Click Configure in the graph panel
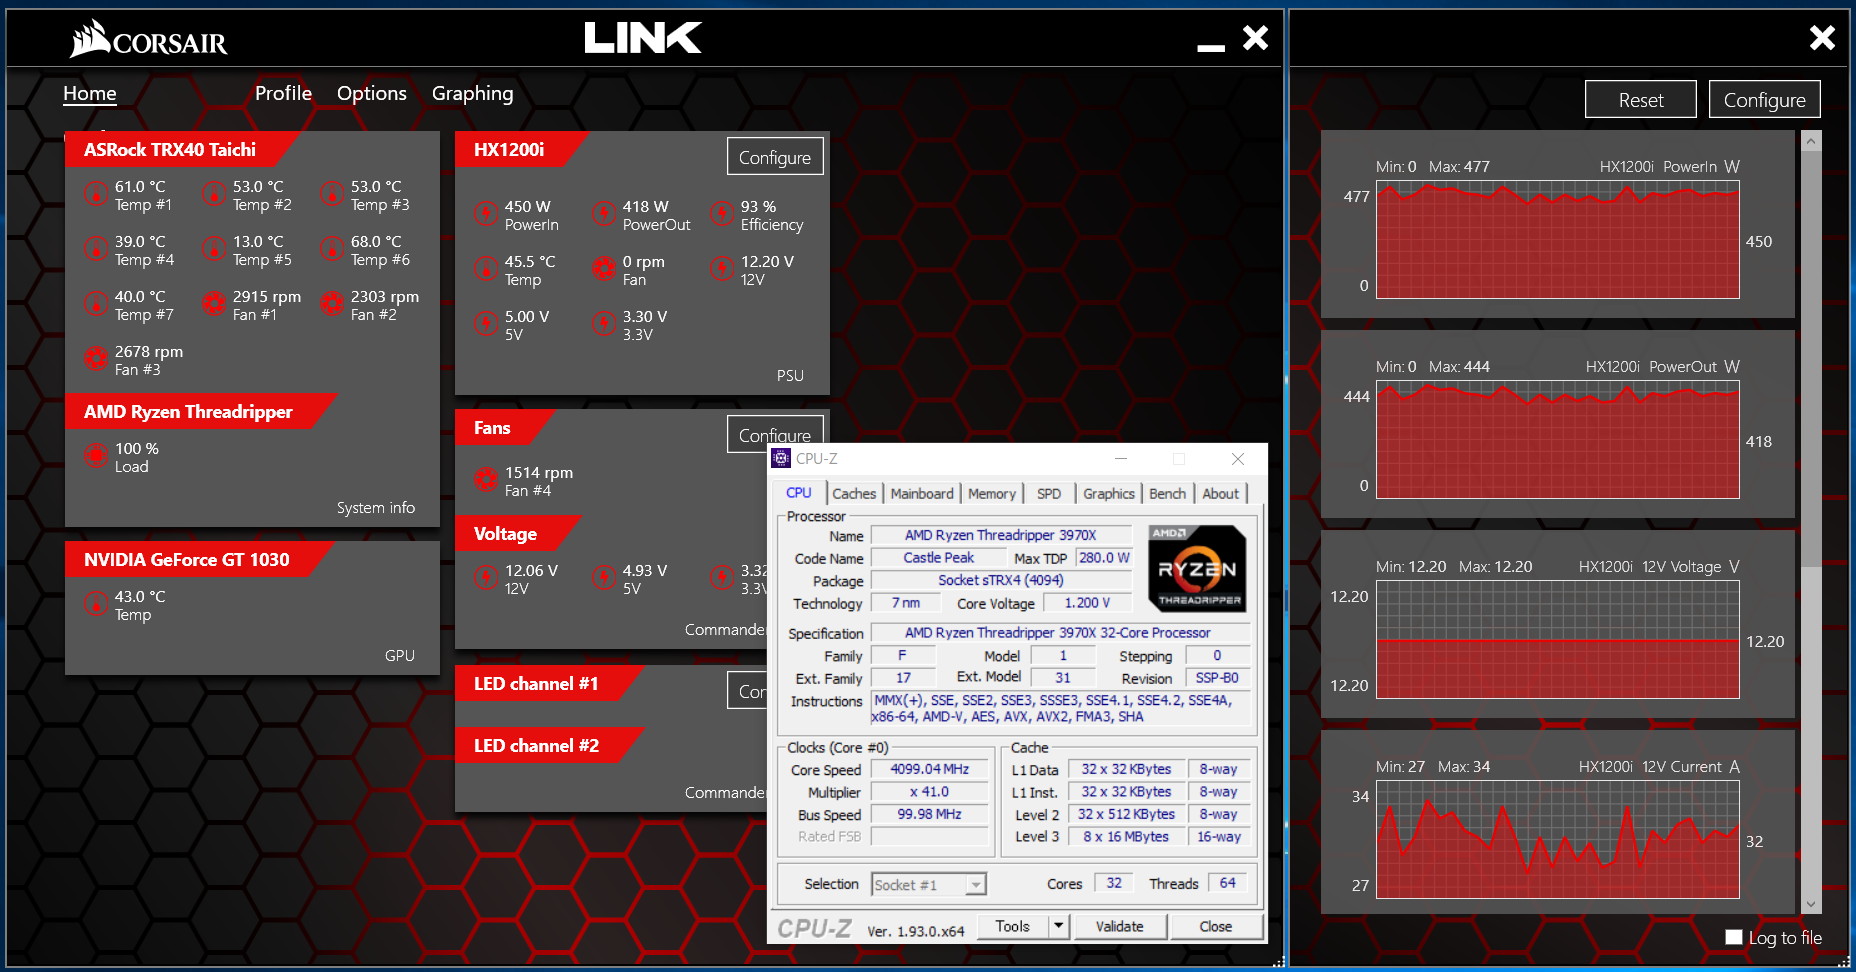Viewport: 1856px width, 972px height. (x=1765, y=99)
